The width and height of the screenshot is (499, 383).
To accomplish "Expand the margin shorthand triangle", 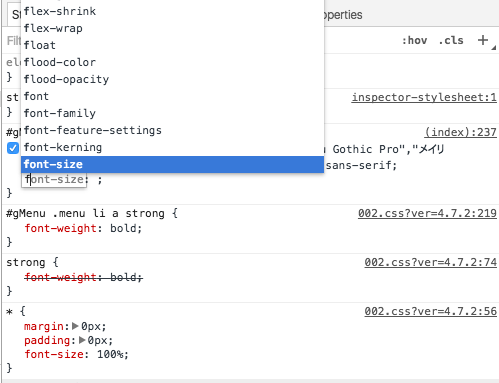I will pyautogui.click(x=75, y=326).
